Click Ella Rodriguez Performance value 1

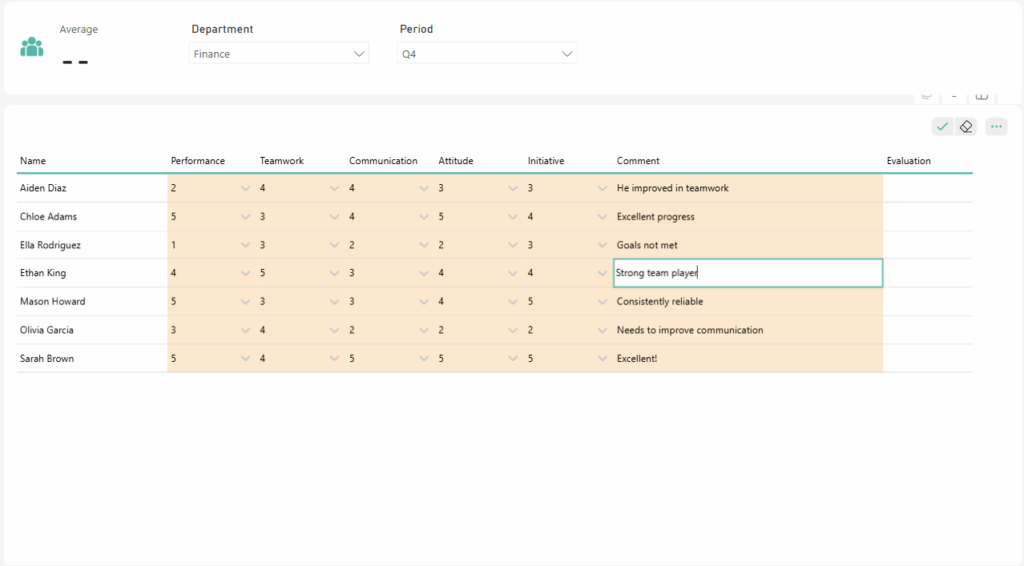pos(174,245)
